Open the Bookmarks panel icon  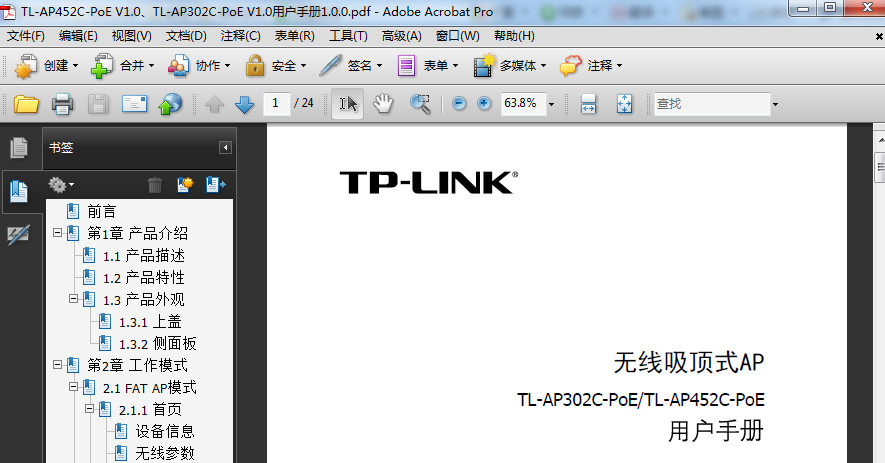click(19, 191)
